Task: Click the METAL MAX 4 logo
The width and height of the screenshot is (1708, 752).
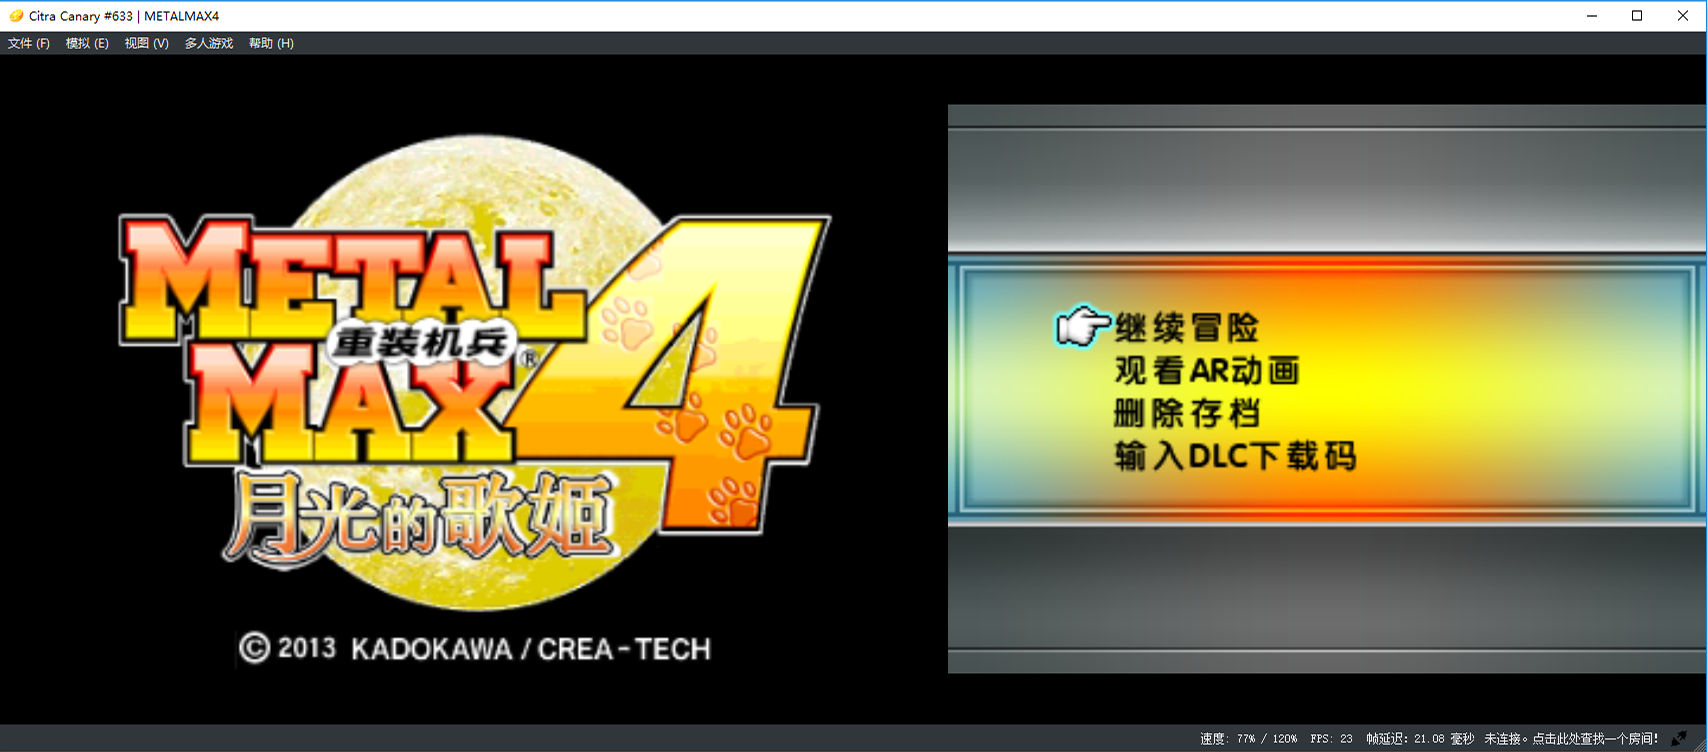Action: point(474,370)
